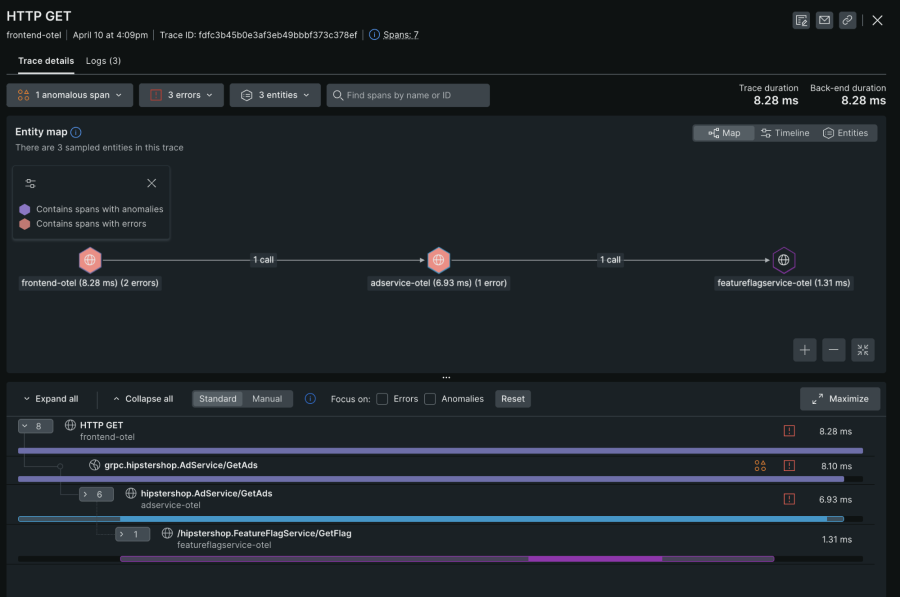Click the HTTP GET span globe icon
The image size is (900, 597).
click(70, 425)
